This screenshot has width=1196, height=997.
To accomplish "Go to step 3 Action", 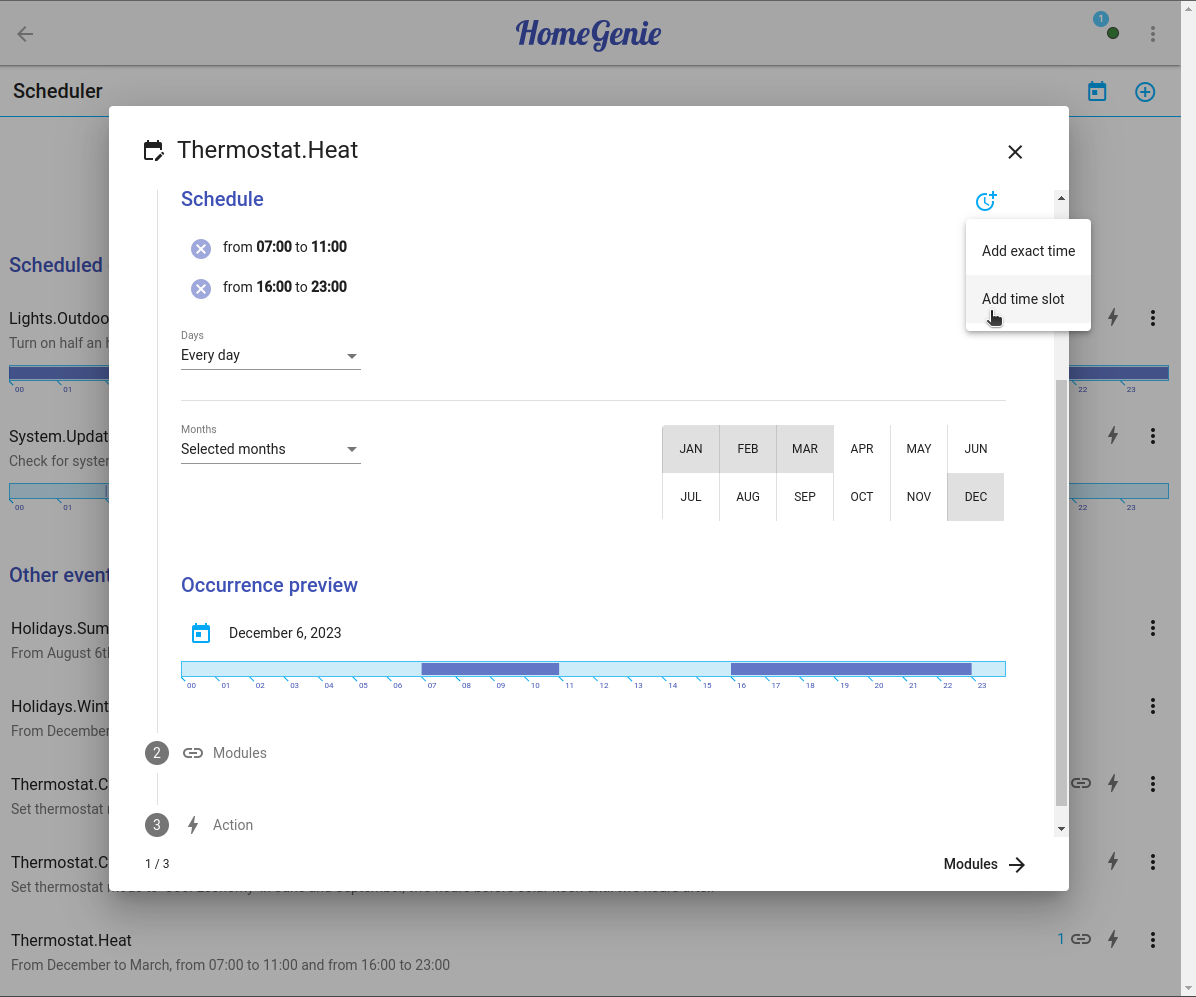I will tap(199, 825).
